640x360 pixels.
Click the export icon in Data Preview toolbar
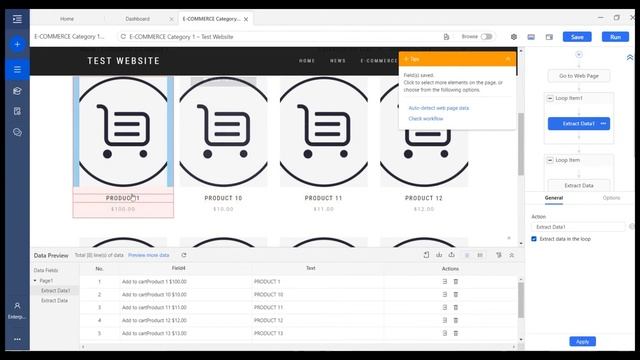pos(451,255)
